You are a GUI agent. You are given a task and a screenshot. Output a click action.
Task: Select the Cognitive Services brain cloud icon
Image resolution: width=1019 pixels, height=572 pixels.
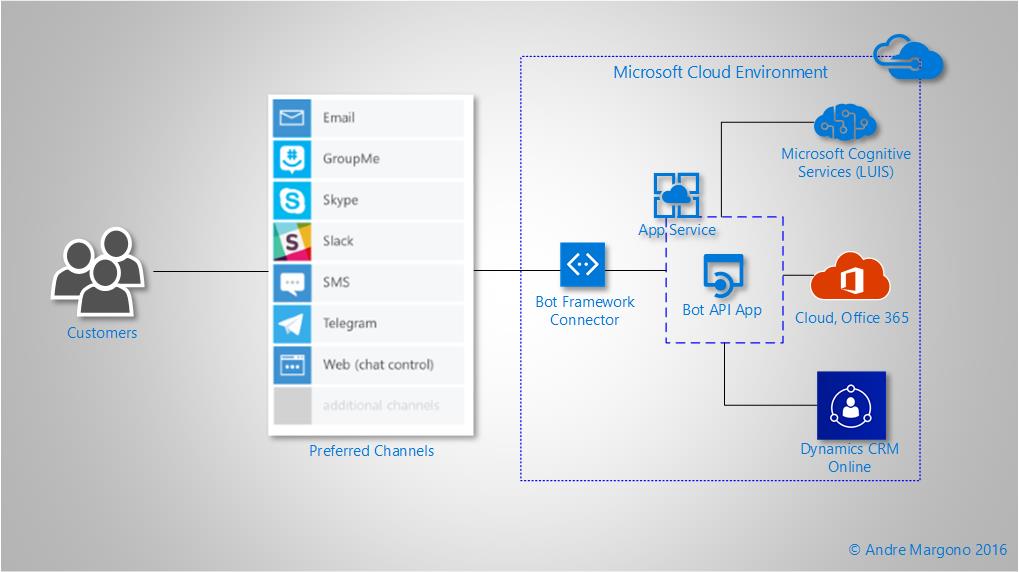pos(845,122)
